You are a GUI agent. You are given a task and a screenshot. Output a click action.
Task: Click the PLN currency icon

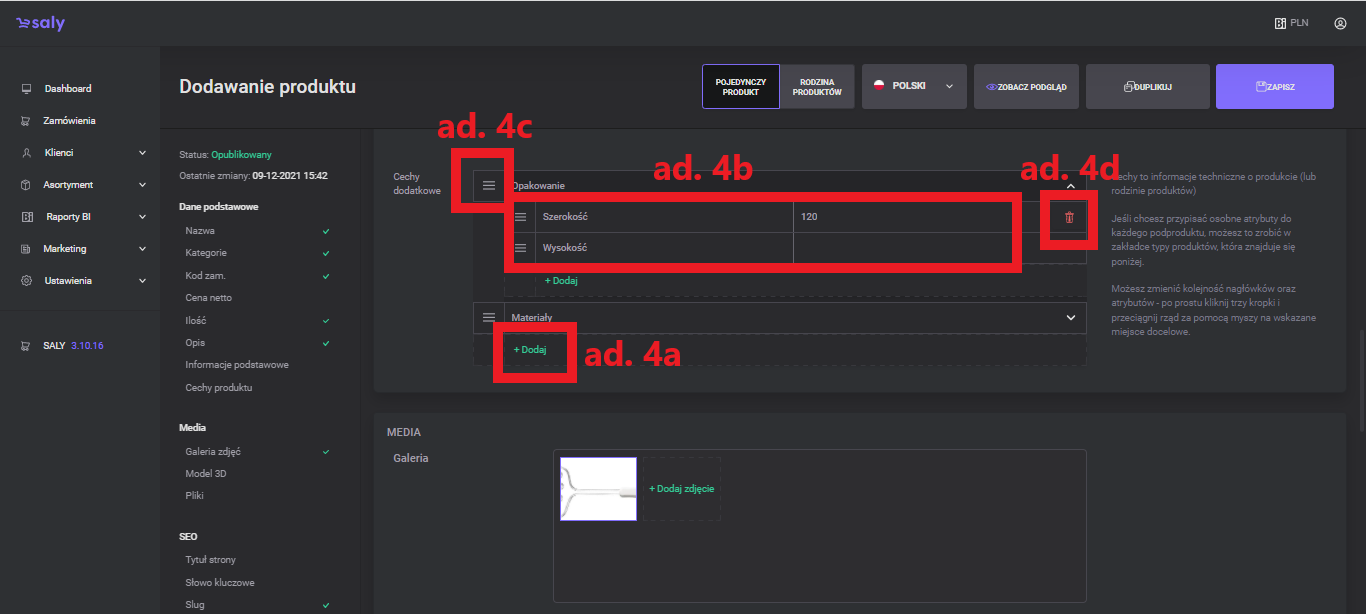(x=1280, y=23)
